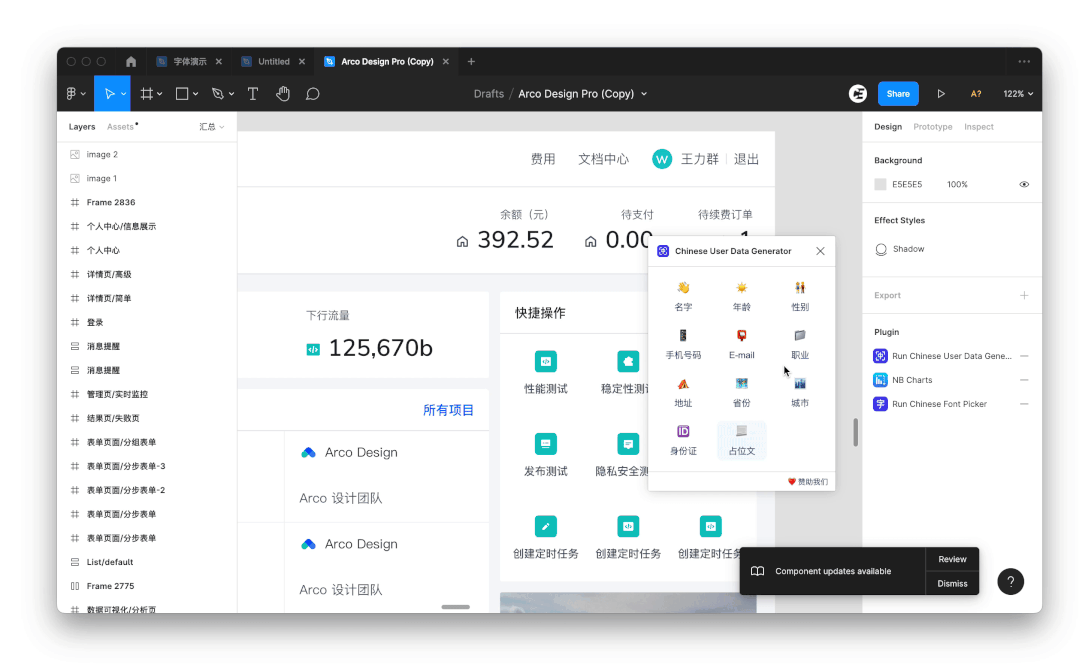
Task: Click the Present play icon
Action: 941,94
